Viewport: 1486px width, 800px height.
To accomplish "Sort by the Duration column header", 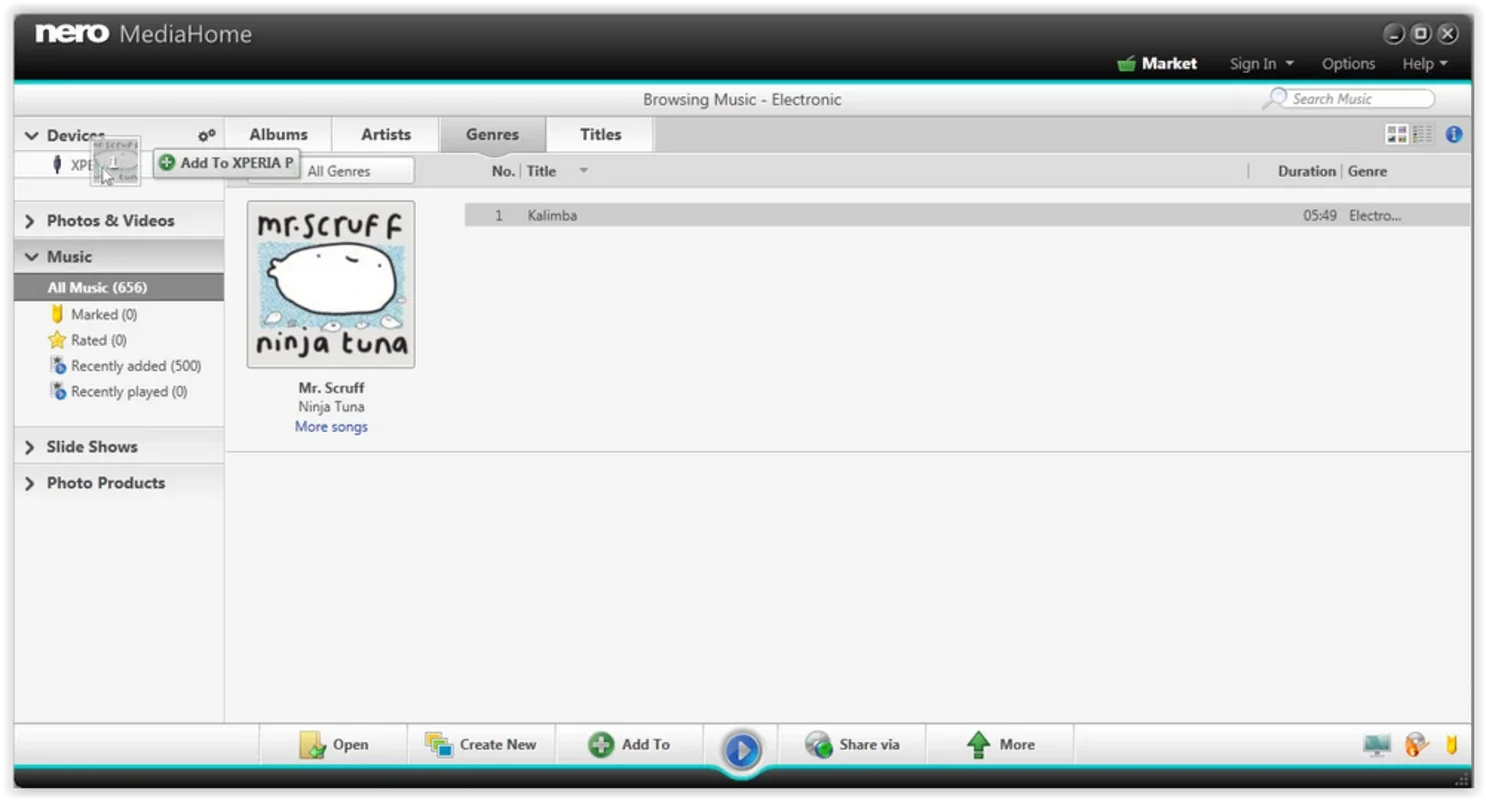I will [1306, 171].
